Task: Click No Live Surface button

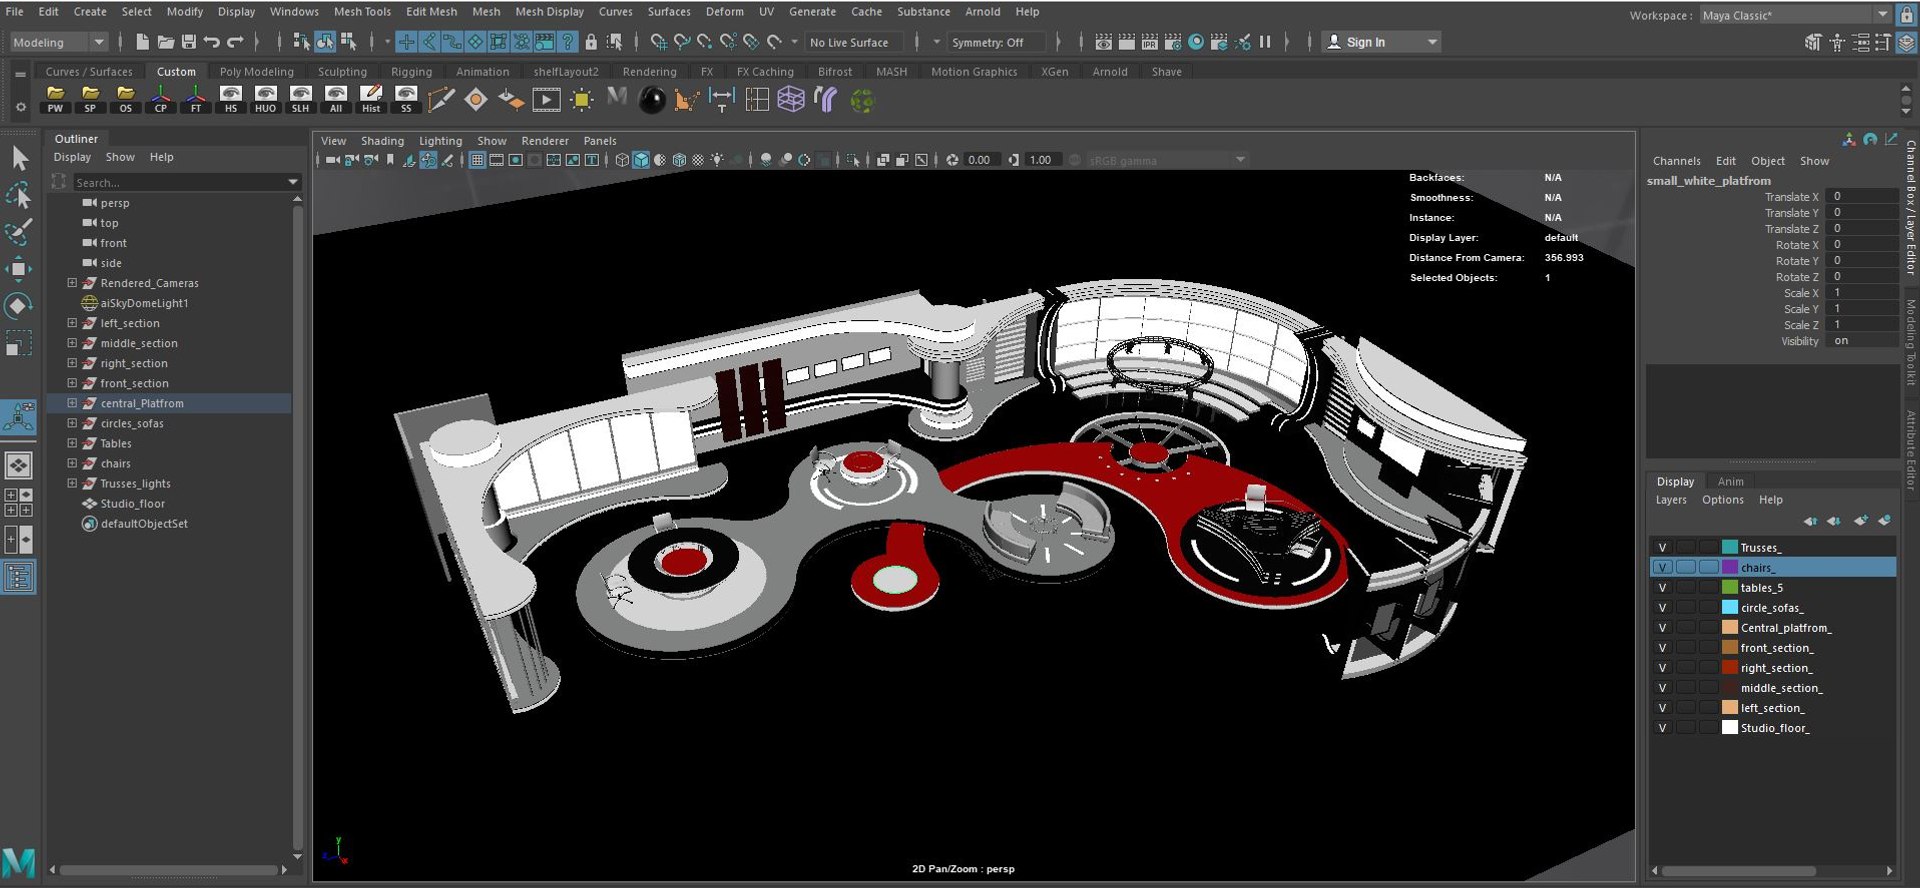Action: click(x=853, y=42)
